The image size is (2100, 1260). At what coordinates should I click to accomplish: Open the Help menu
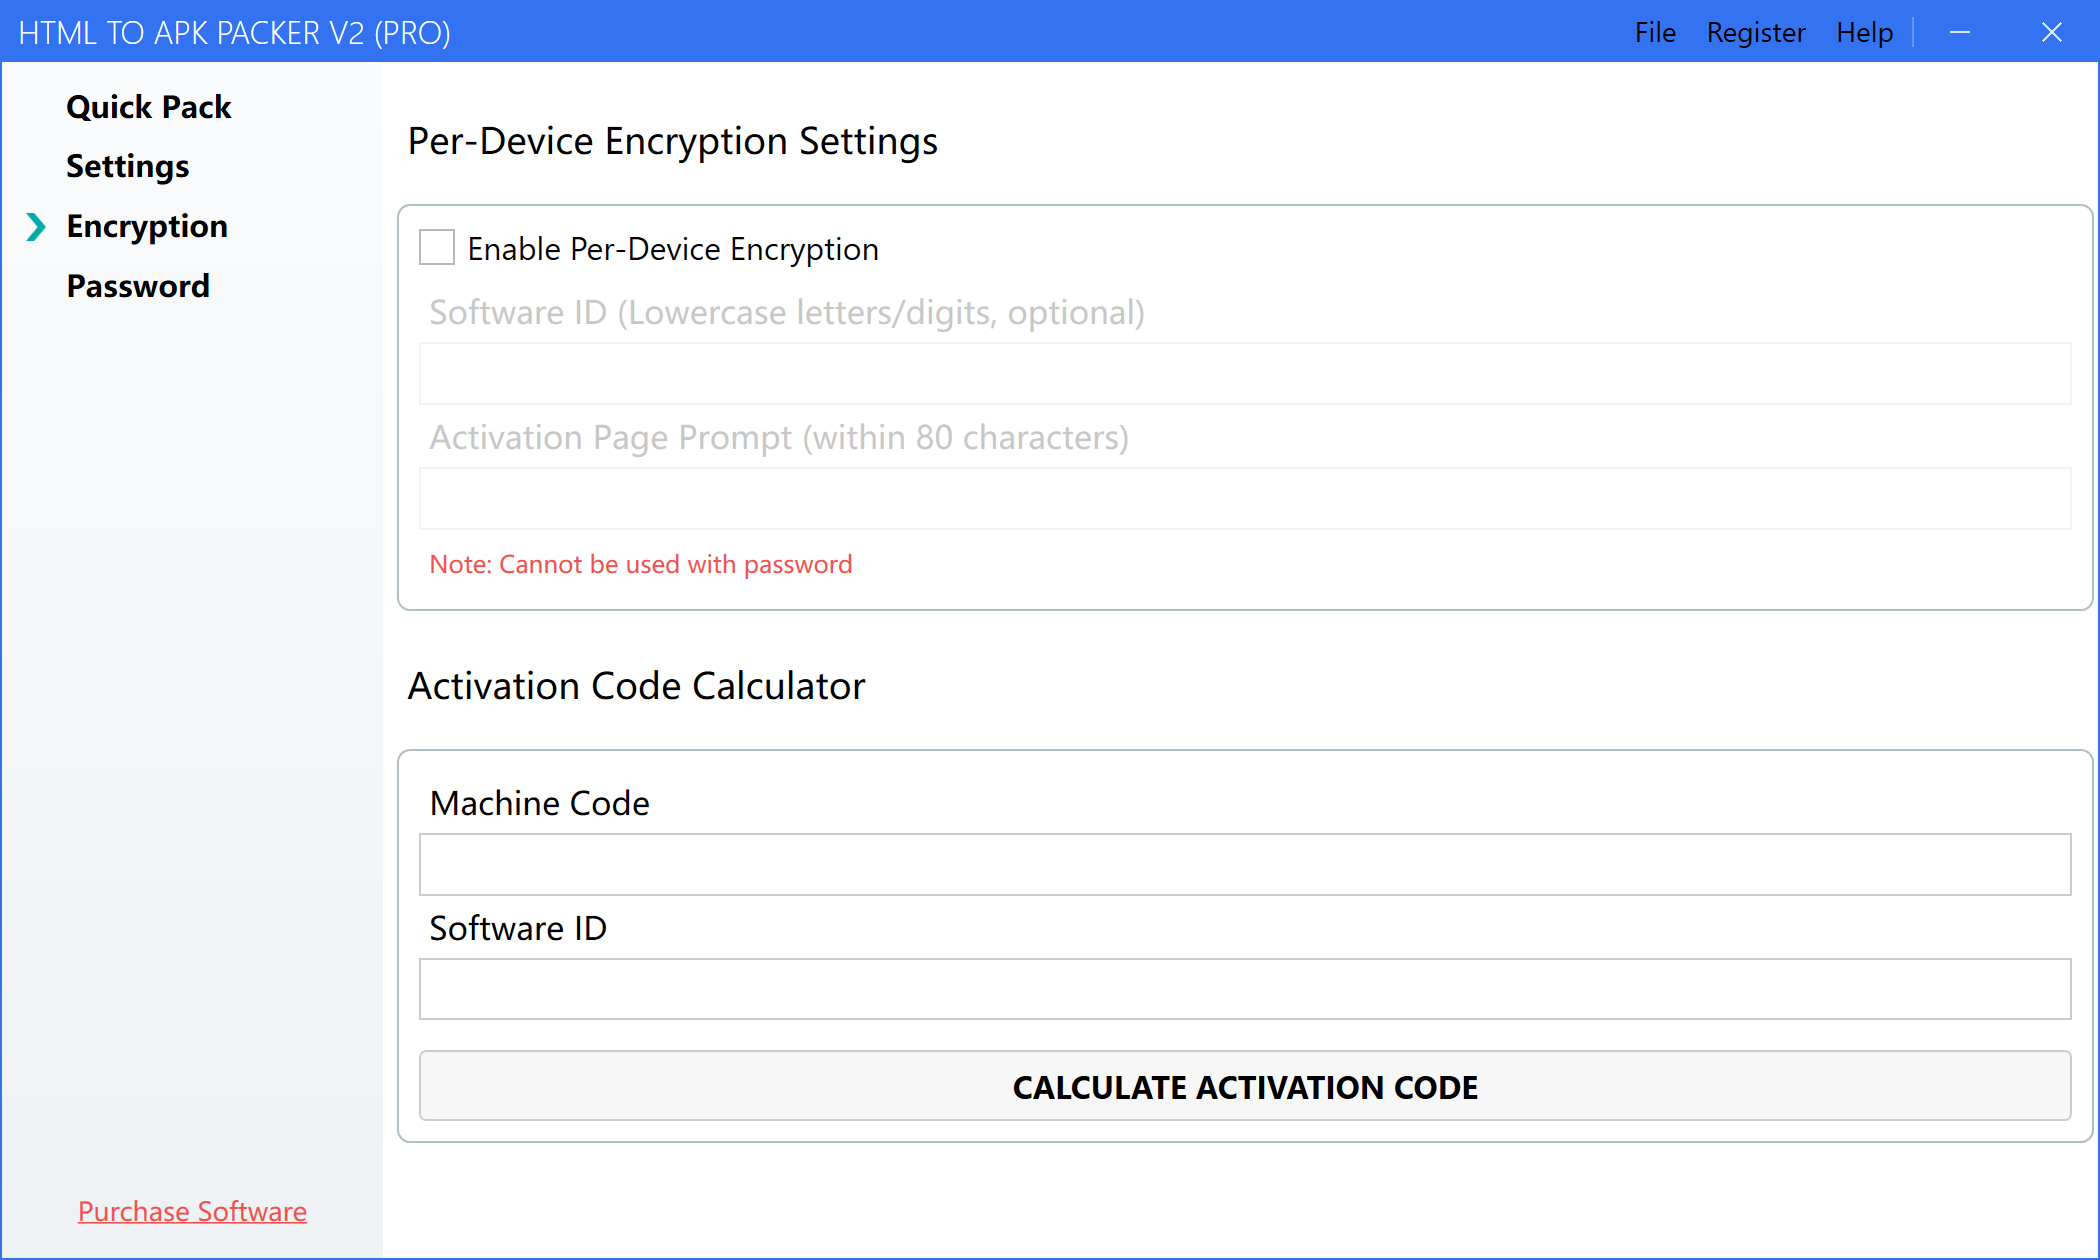tap(1864, 32)
